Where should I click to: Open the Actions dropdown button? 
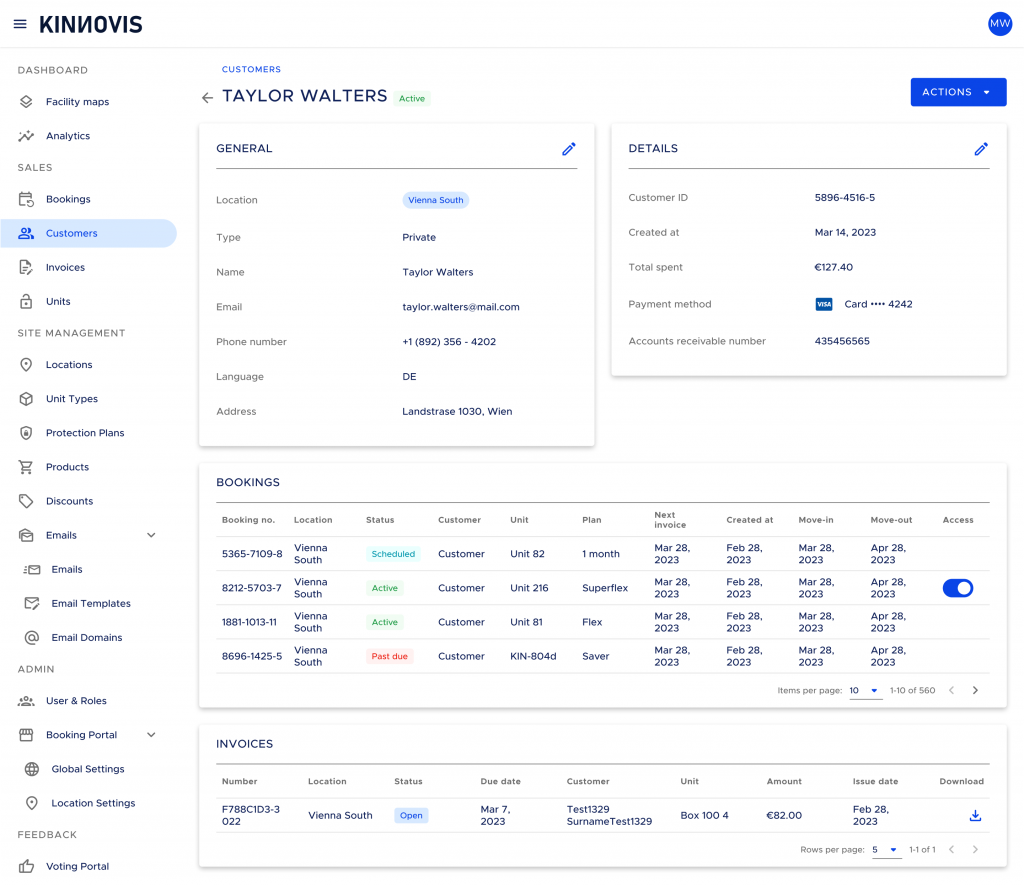958,92
